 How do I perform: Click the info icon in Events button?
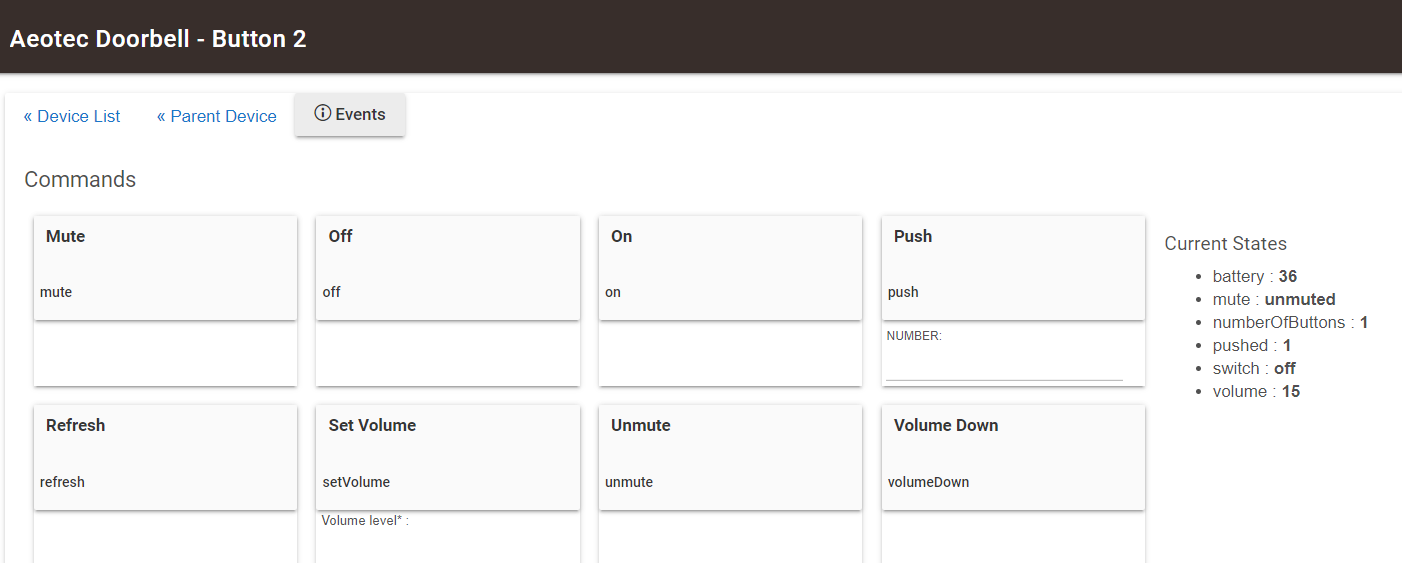322,114
